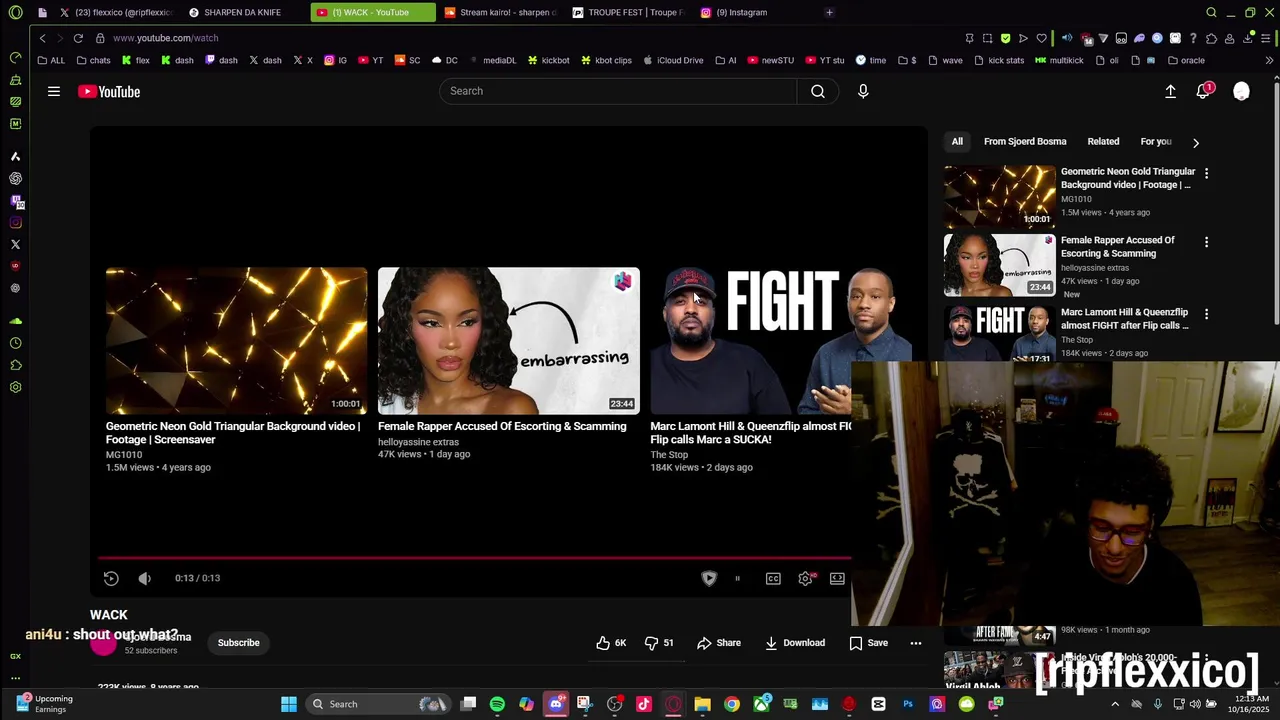The width and height of the screenshot is (1280, 720).
Task: Open the 'kickbot' bookmark
Action: pos(548,60)
